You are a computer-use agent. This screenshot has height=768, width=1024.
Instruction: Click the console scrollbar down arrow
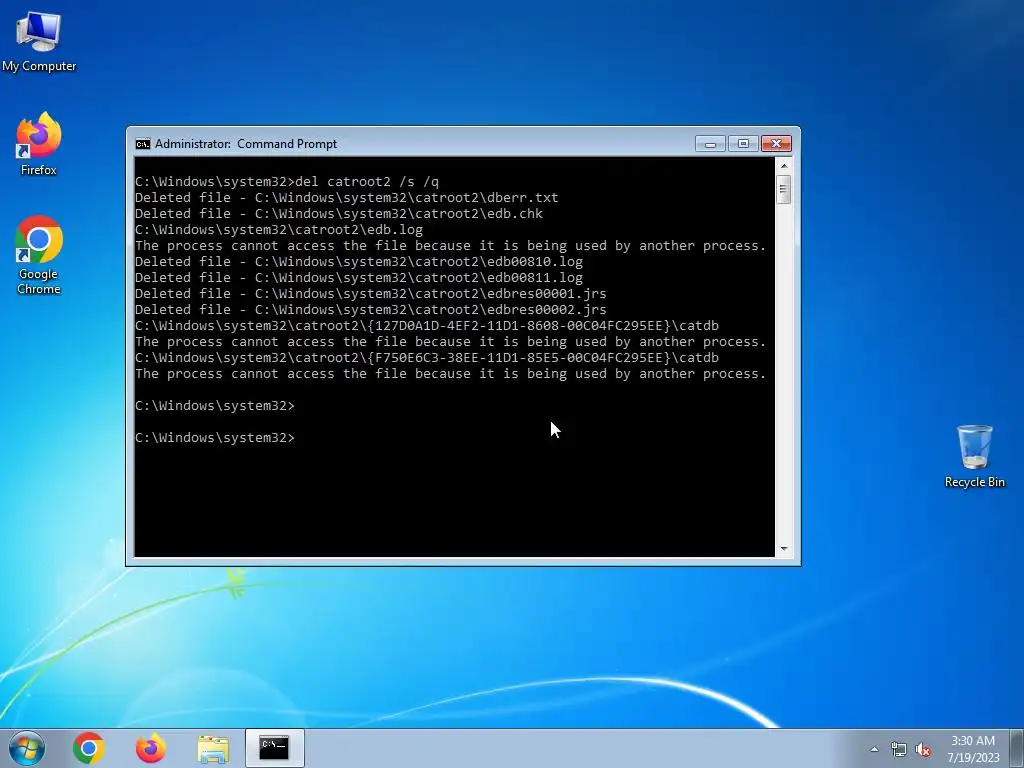[x=784, y=549]
